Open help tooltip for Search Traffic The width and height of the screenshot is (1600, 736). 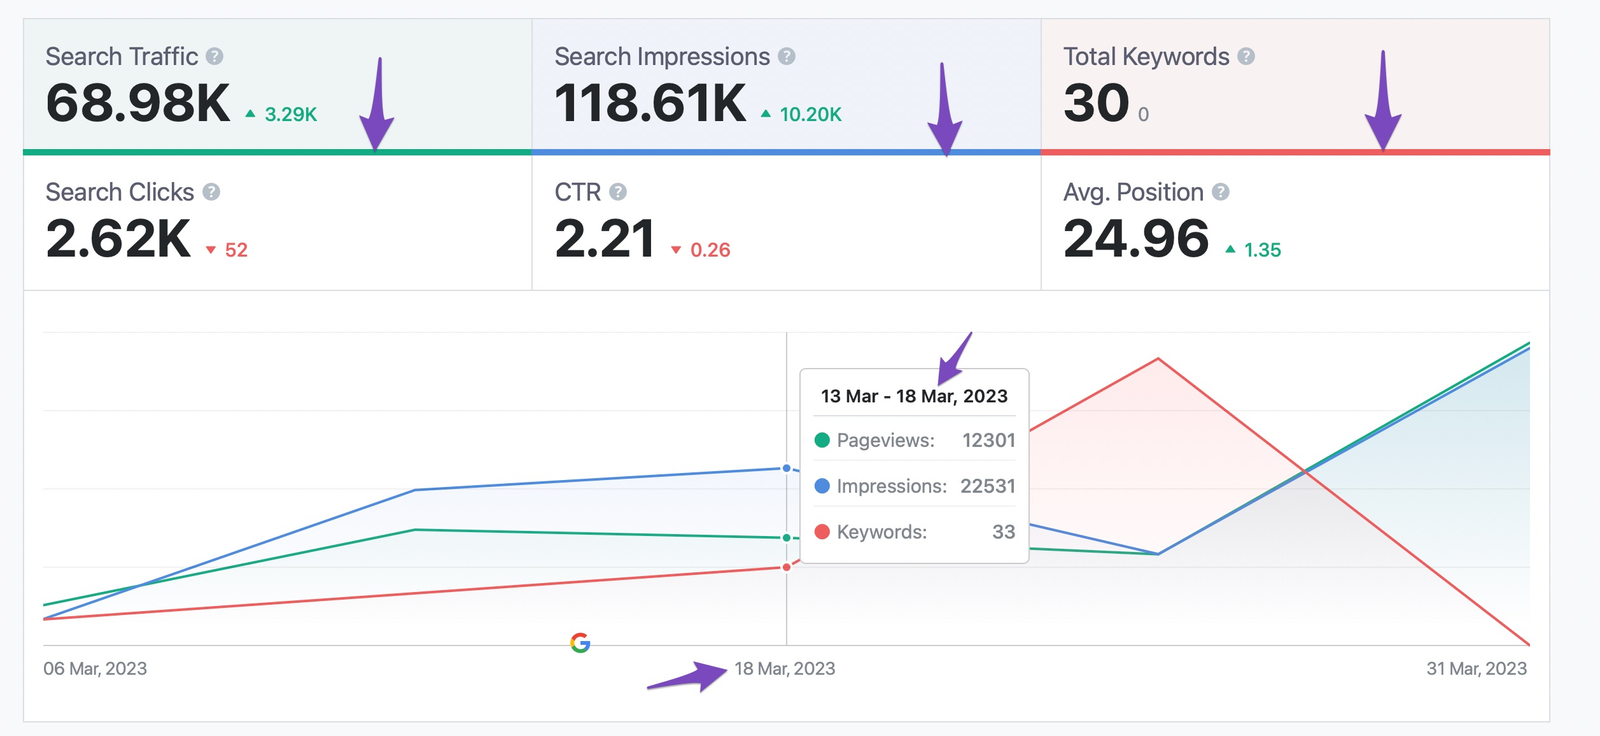(215, 57)
